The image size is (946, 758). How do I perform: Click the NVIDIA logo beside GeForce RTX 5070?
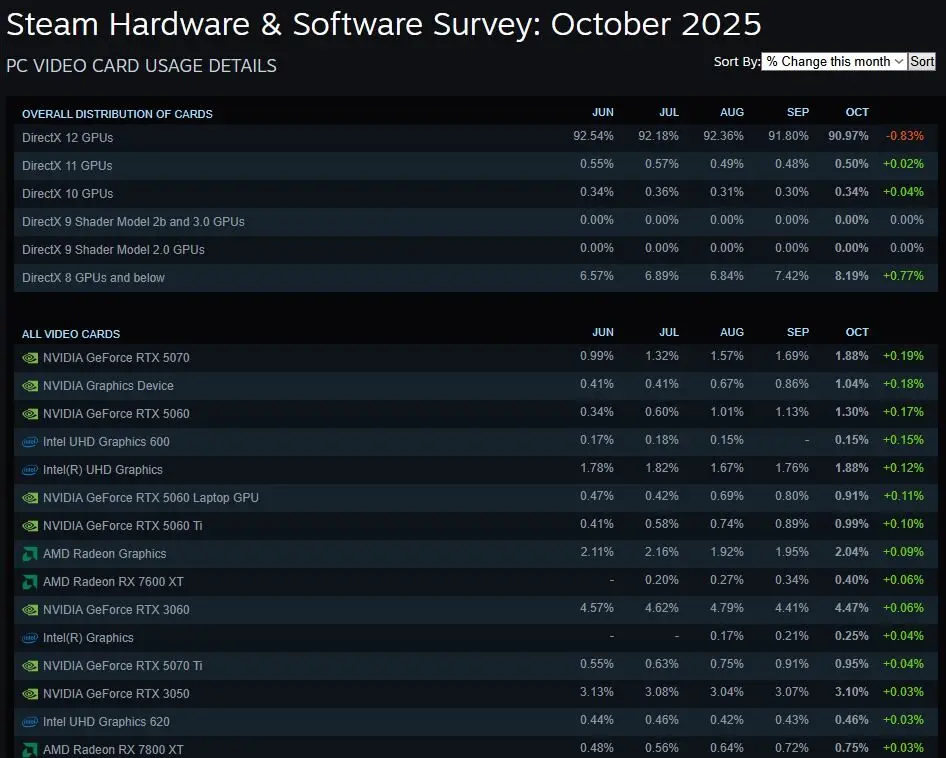point(30,357)
